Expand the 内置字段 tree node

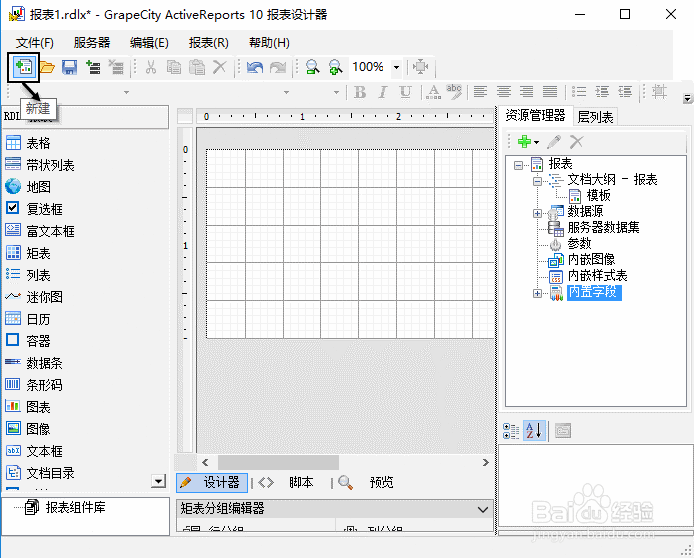coord(537,293)
